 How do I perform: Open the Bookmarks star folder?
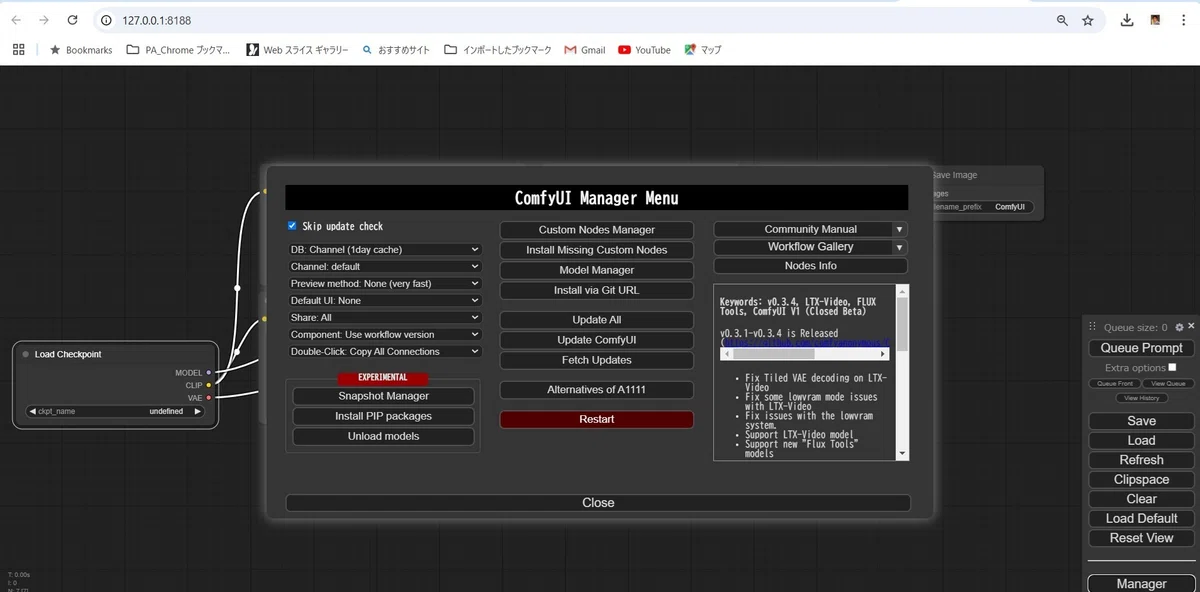81,50
